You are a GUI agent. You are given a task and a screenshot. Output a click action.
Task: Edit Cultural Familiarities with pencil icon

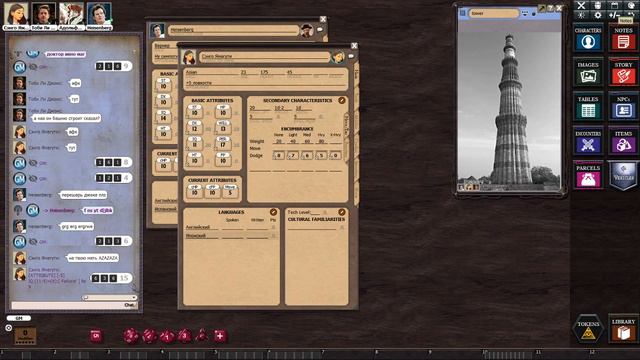point(342,212)
